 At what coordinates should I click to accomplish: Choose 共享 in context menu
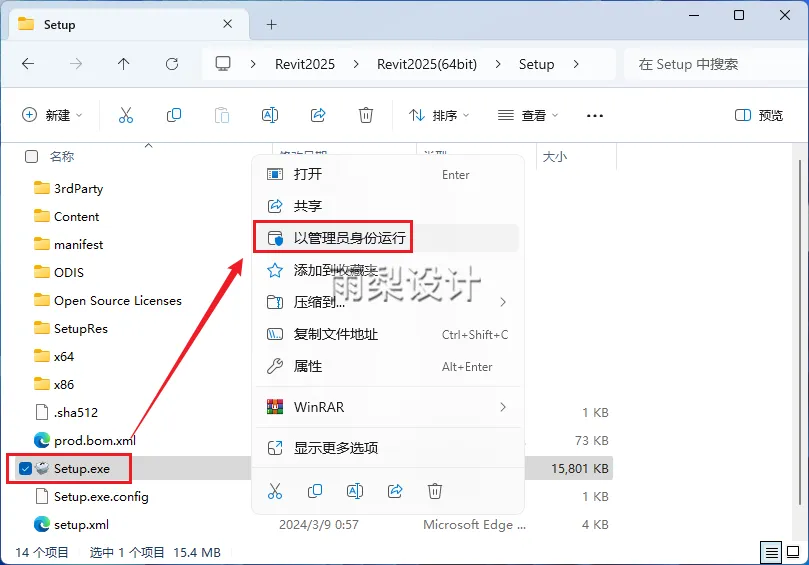pyautogui.click(x=387, y=206)
